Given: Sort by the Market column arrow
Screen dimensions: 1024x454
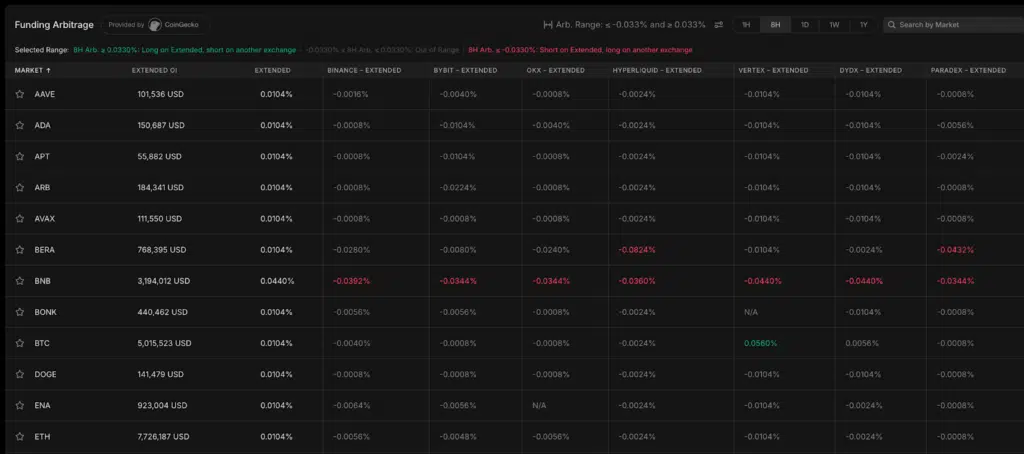Looking at the screenshot, I should point(48,71).
